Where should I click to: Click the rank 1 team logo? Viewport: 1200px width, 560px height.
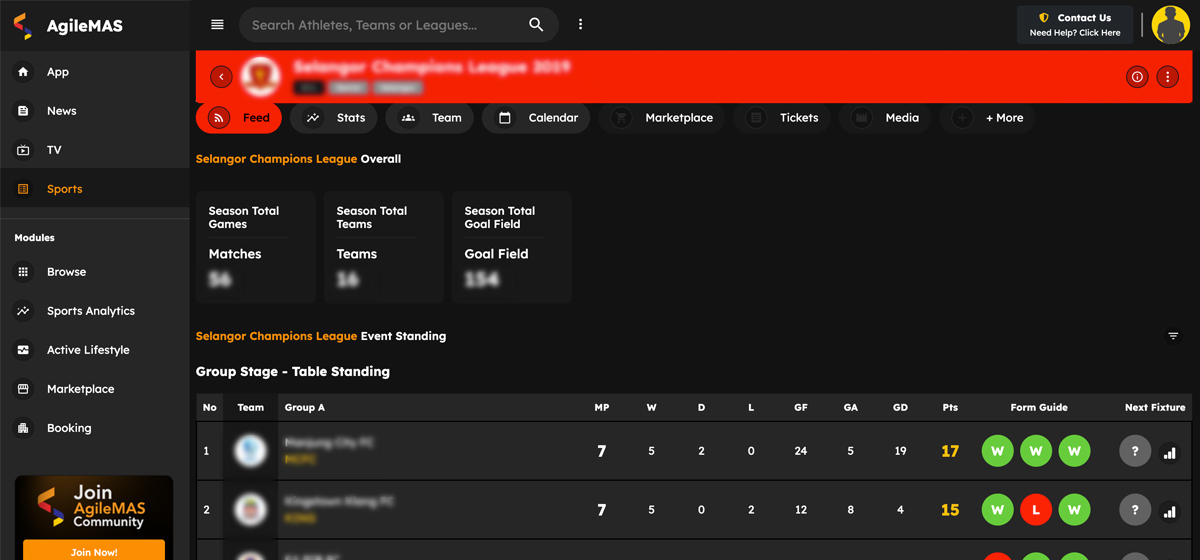click(250, 451)
